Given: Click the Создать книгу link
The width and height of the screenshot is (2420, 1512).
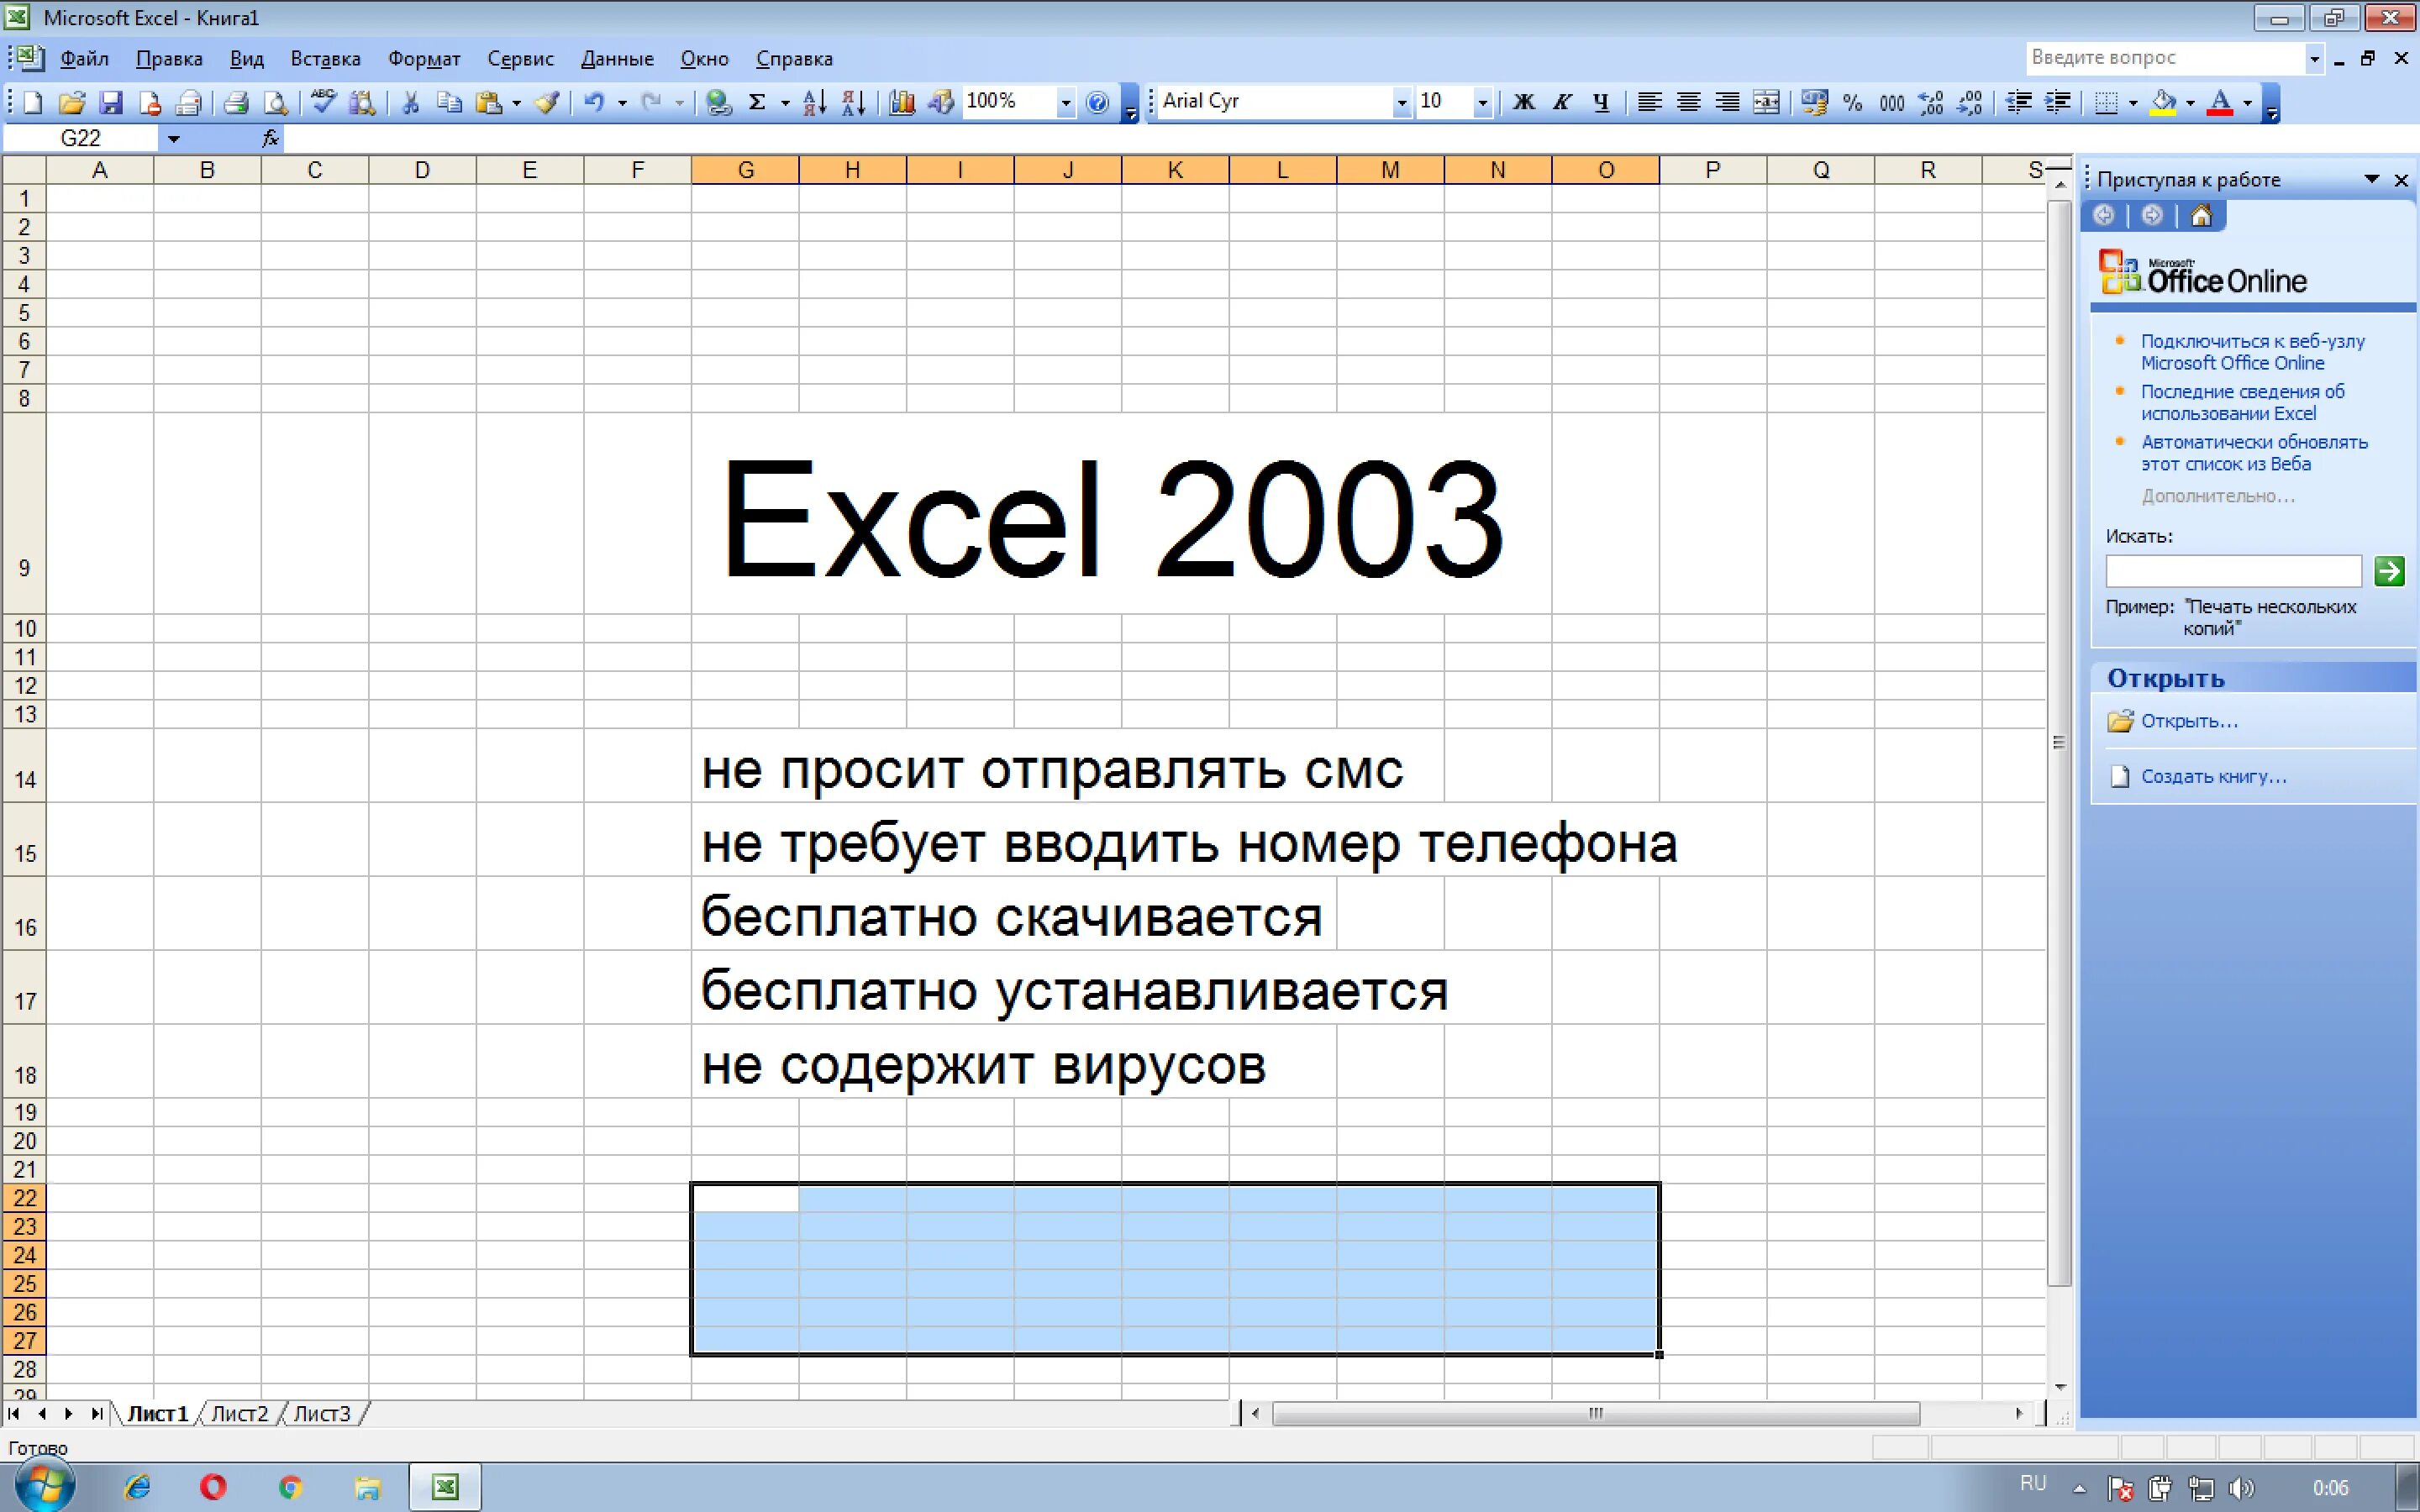Looking at the screenshot, I should tap(2213, 776).
